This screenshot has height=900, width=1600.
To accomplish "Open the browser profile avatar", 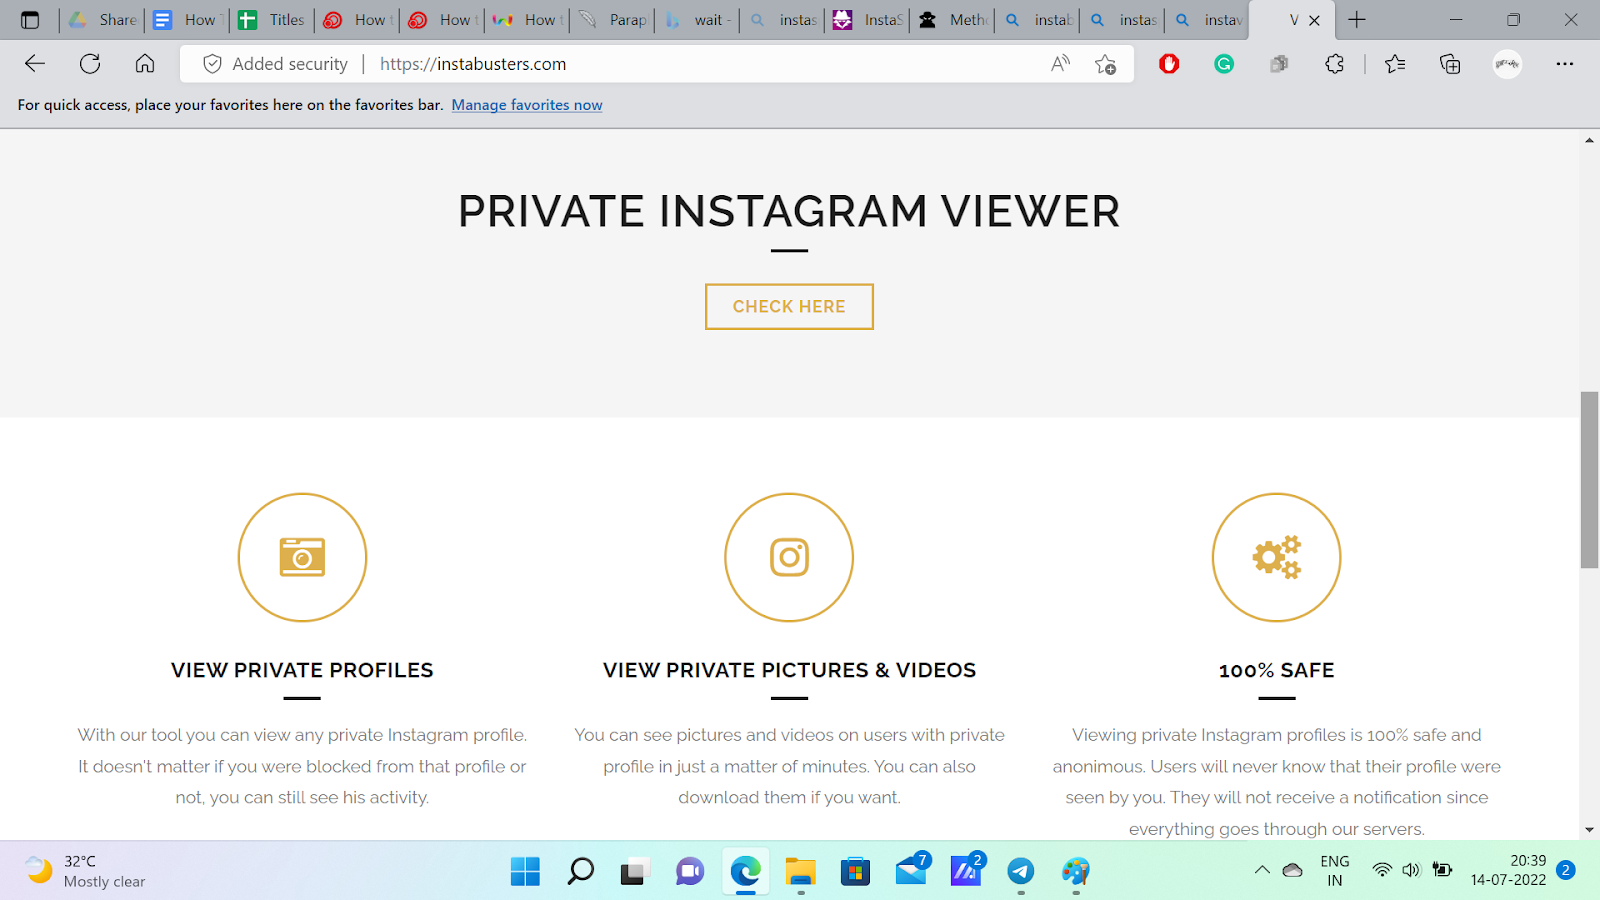I will tap(1507, 64).
